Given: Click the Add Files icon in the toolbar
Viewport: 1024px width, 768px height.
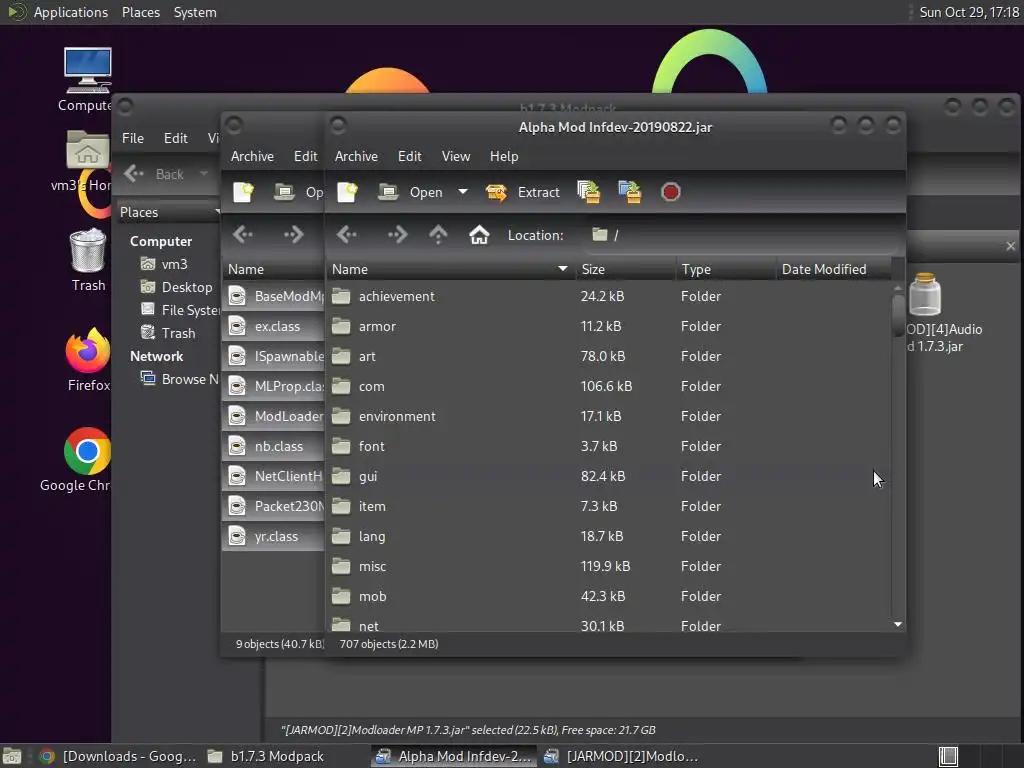Looking at the screenshot, I should click(589, 192).
